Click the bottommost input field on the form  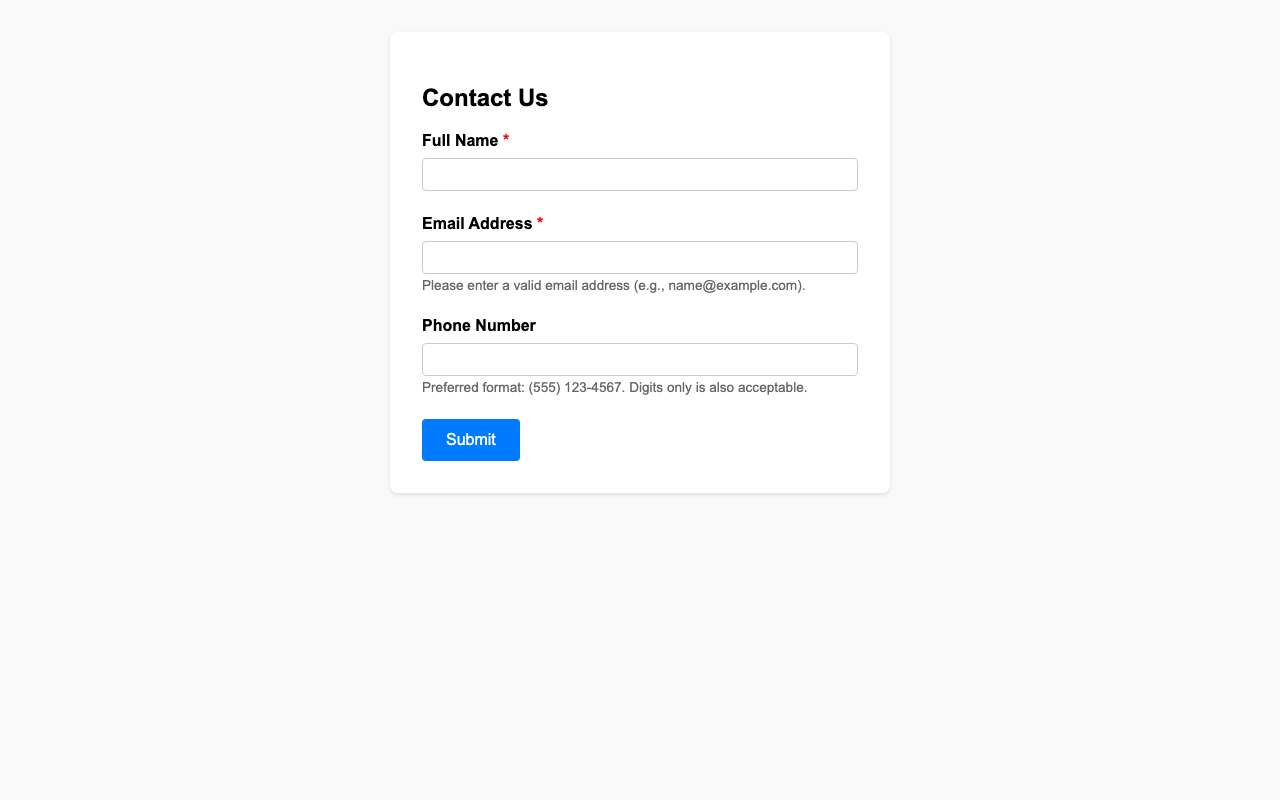pyautogui.click(x=639, y=358)
